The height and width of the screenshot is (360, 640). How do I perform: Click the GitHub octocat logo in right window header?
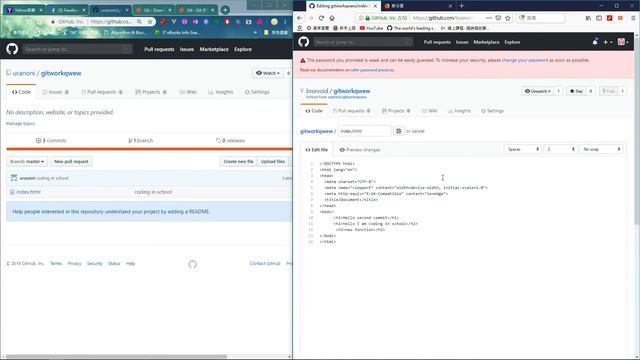[x=304, y=42]
